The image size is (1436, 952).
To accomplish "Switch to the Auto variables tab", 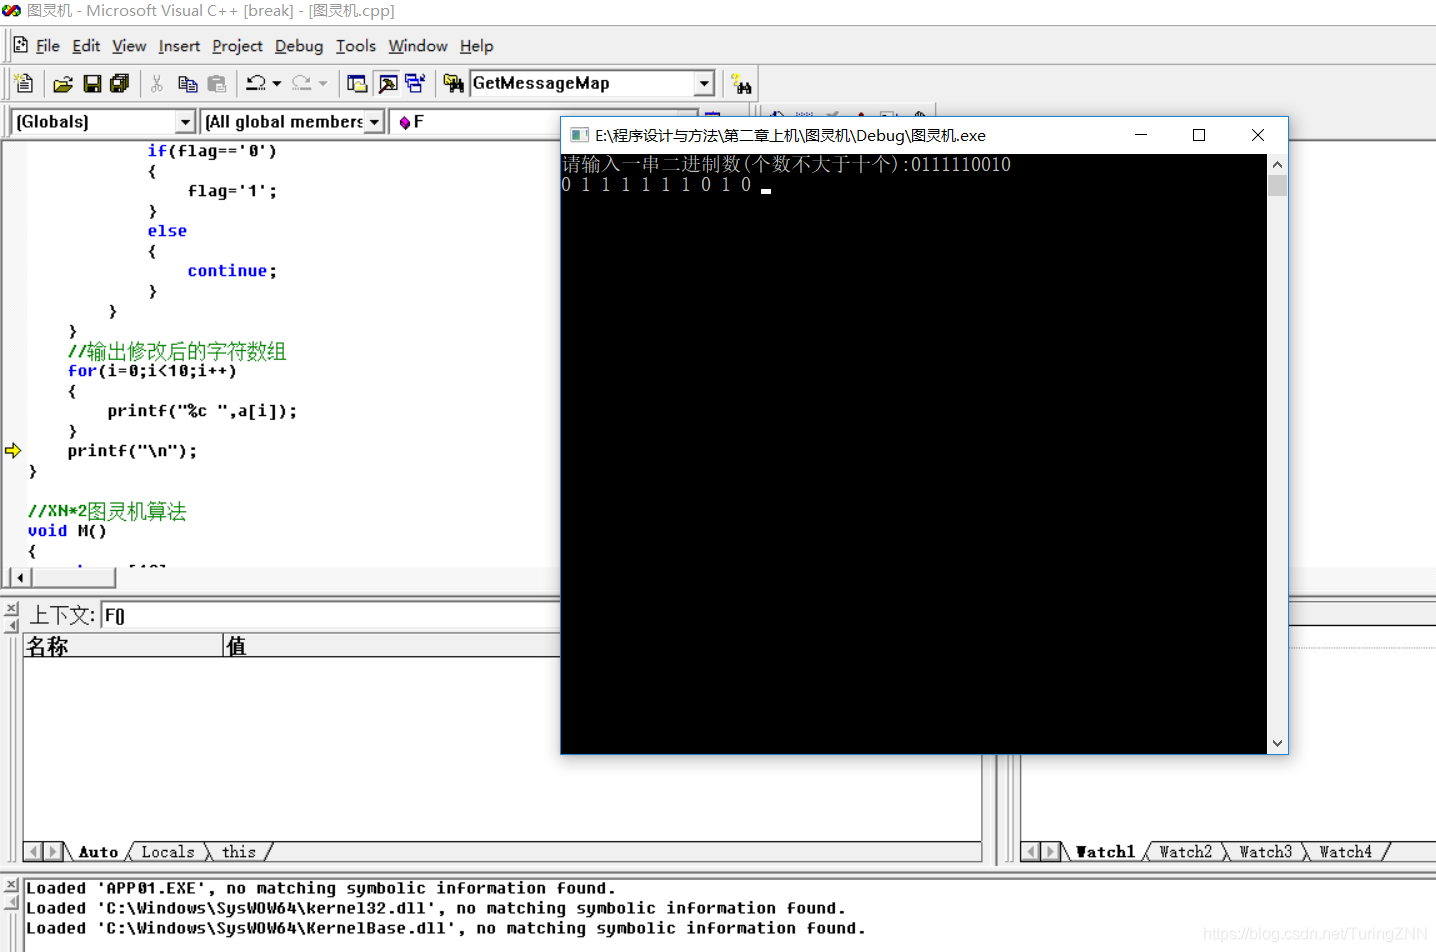I will click(x=98, y=852).
